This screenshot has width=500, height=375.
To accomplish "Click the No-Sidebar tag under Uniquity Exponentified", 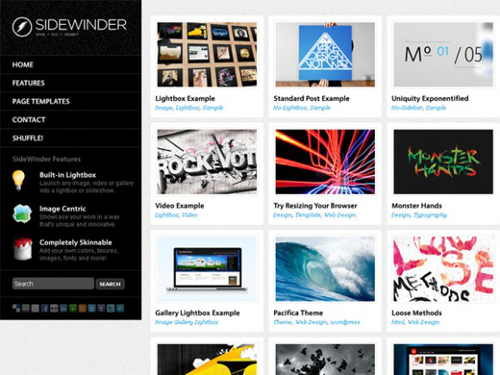I will click(407, 108).
